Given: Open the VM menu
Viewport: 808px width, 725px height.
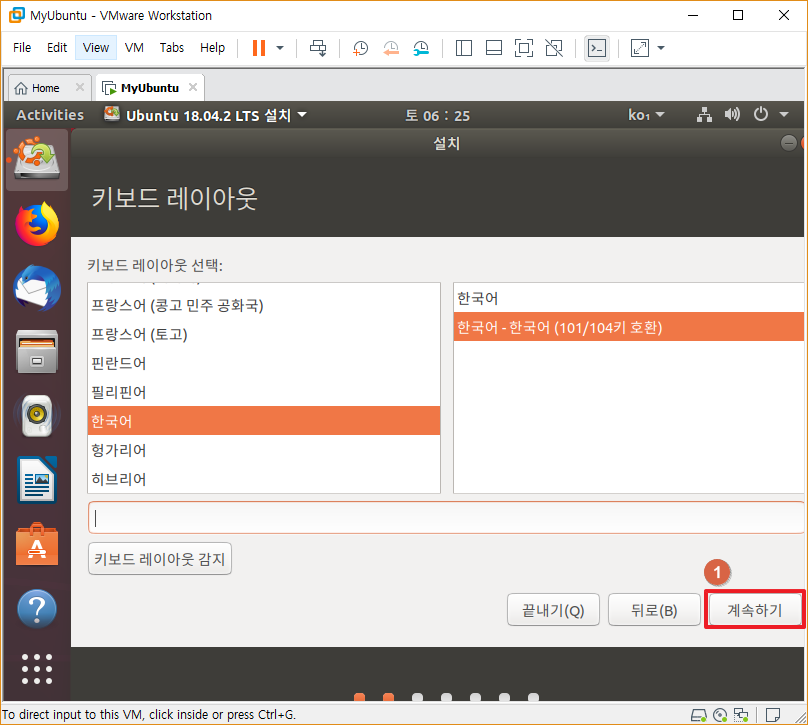Looking at the screenshot, I should coord(134,47).
